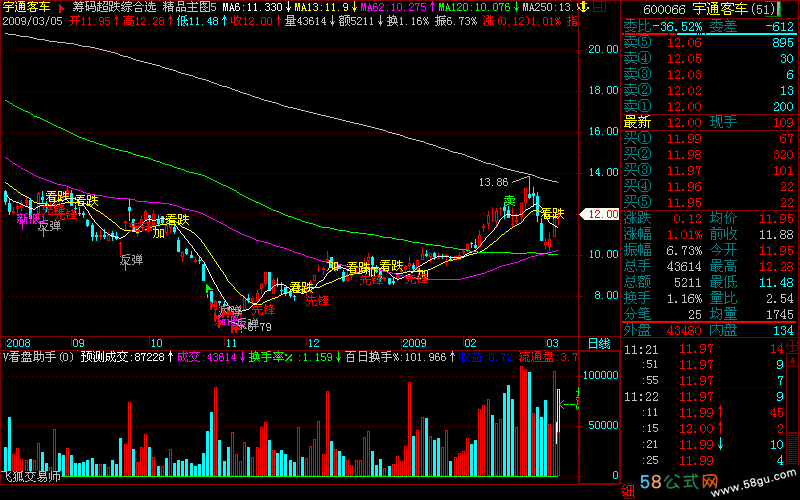Click the green MA120:10.076 legend entry
Viewport: 800px width, 500px height.
(474, 8)
